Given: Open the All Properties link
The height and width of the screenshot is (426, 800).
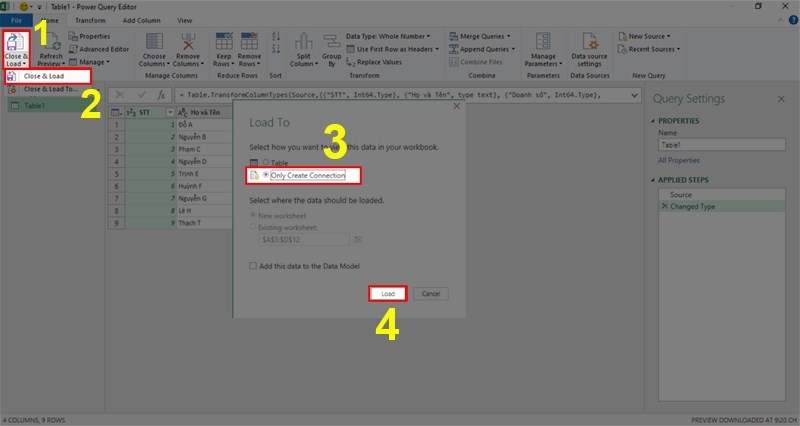Looking at the screenshot, I should pos(679,160).
